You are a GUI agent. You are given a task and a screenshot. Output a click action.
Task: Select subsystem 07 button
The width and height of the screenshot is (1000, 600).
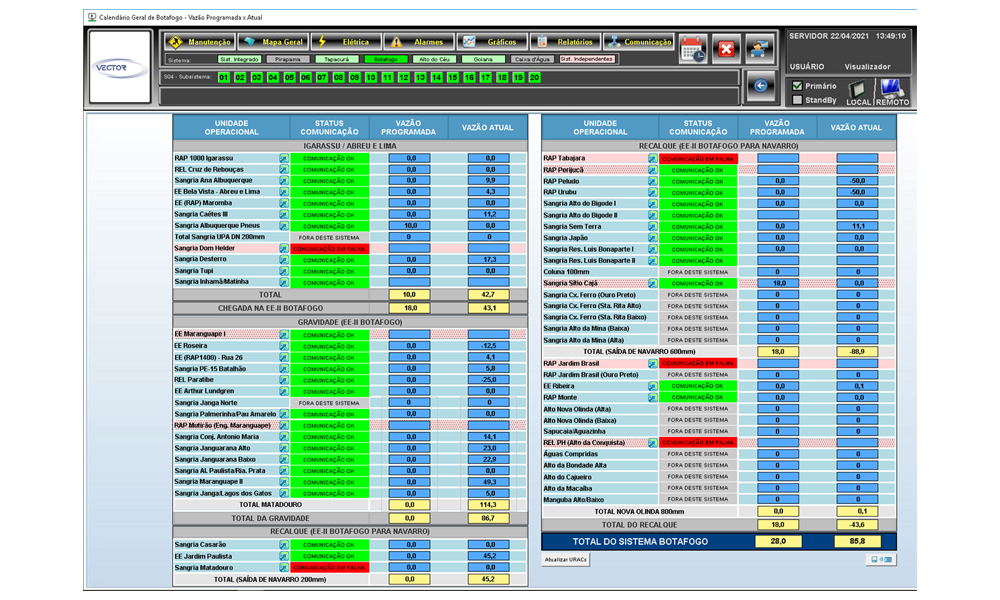click(322, 77)
